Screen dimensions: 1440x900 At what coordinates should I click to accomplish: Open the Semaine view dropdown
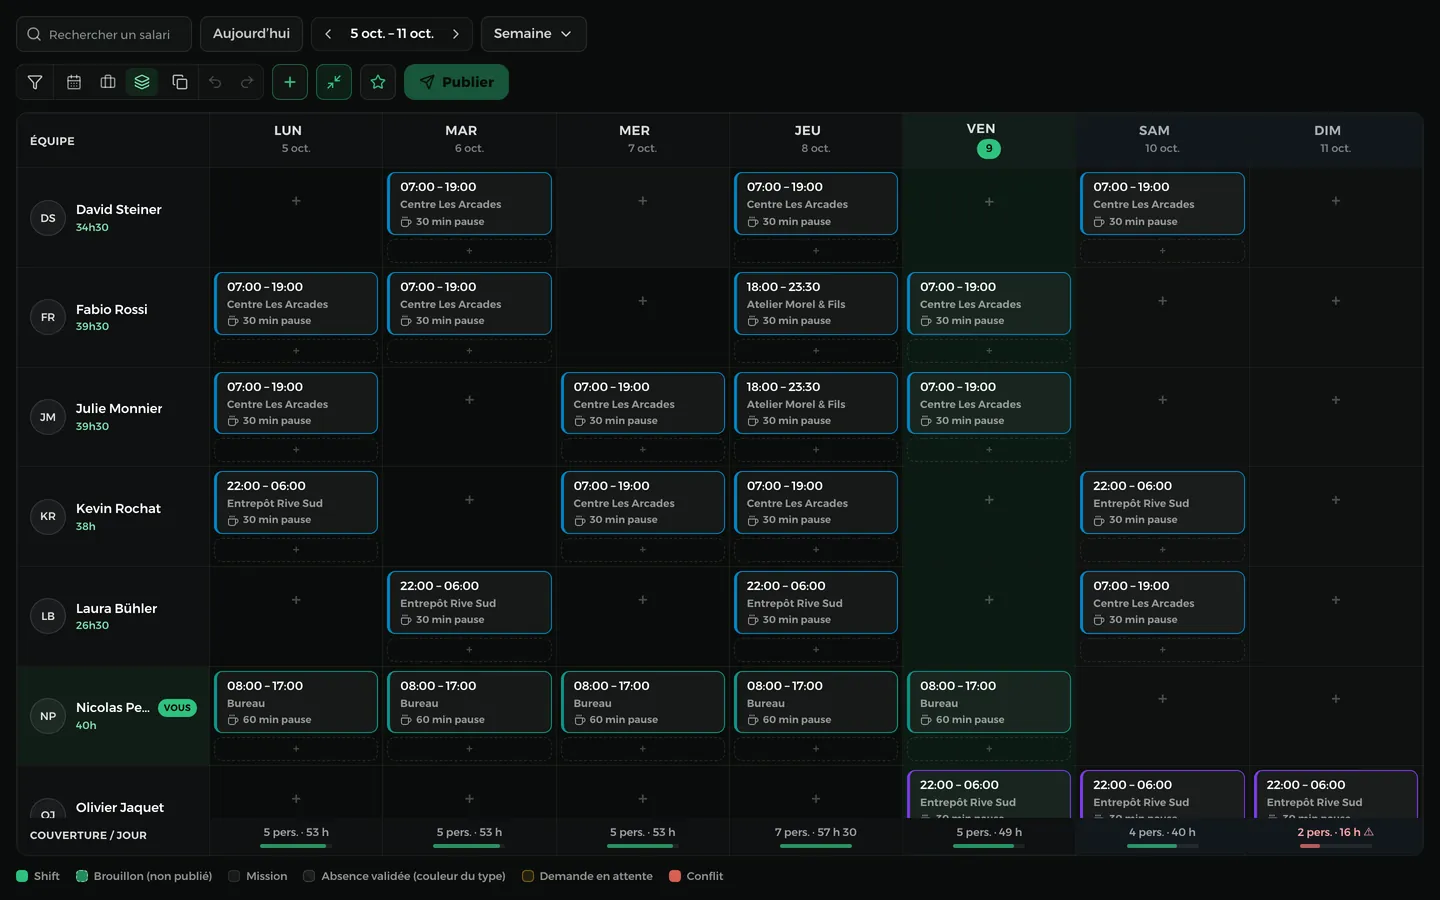pyautogui.click(x=533, y=34)
